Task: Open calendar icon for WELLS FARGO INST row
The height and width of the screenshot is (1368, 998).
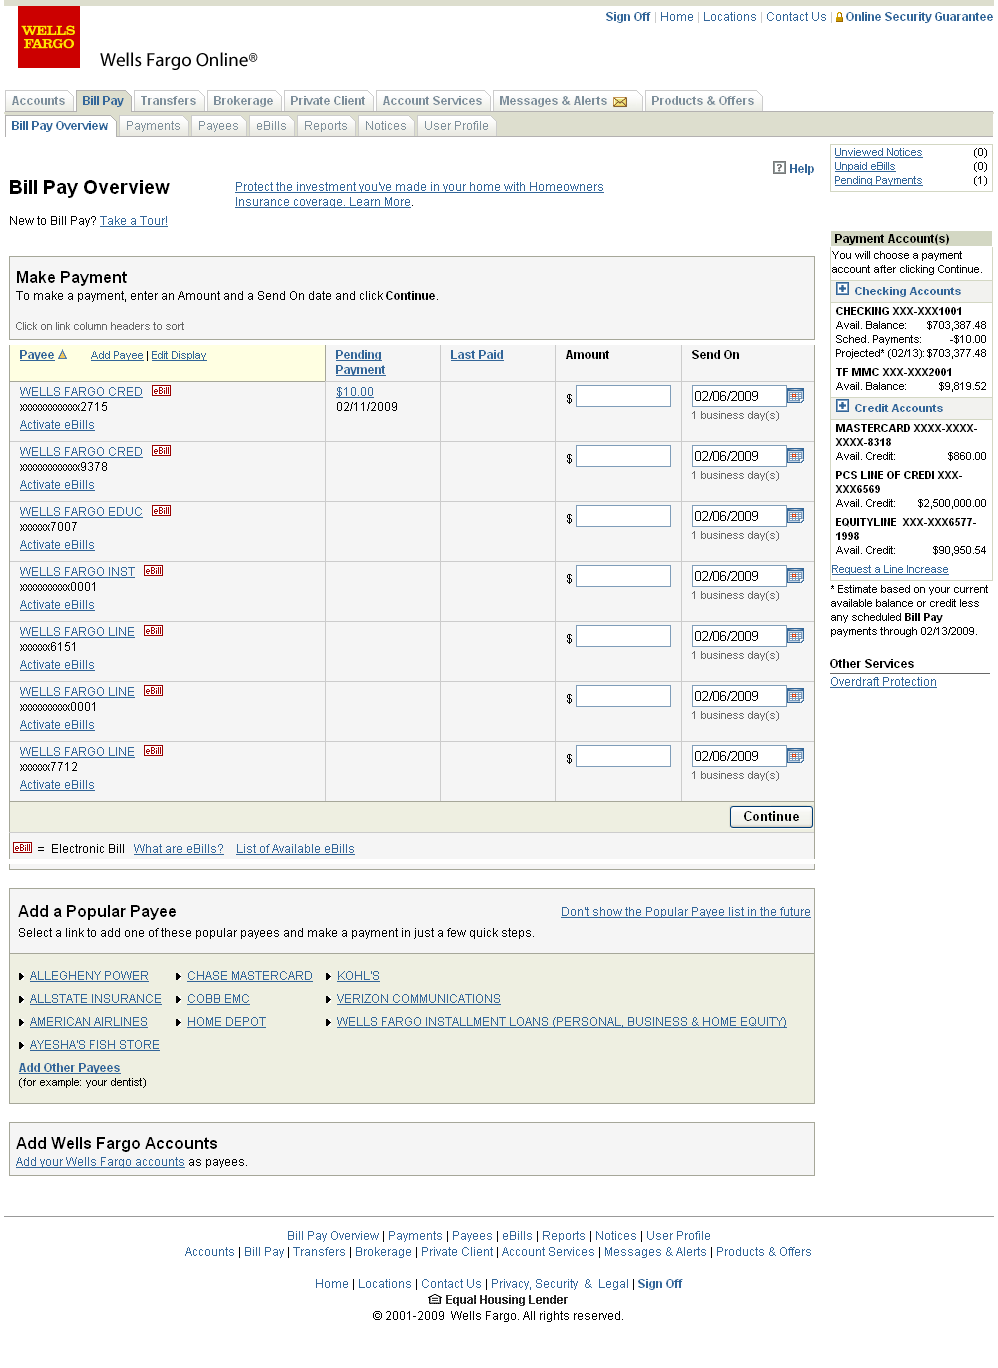Action: pos(796,576)
